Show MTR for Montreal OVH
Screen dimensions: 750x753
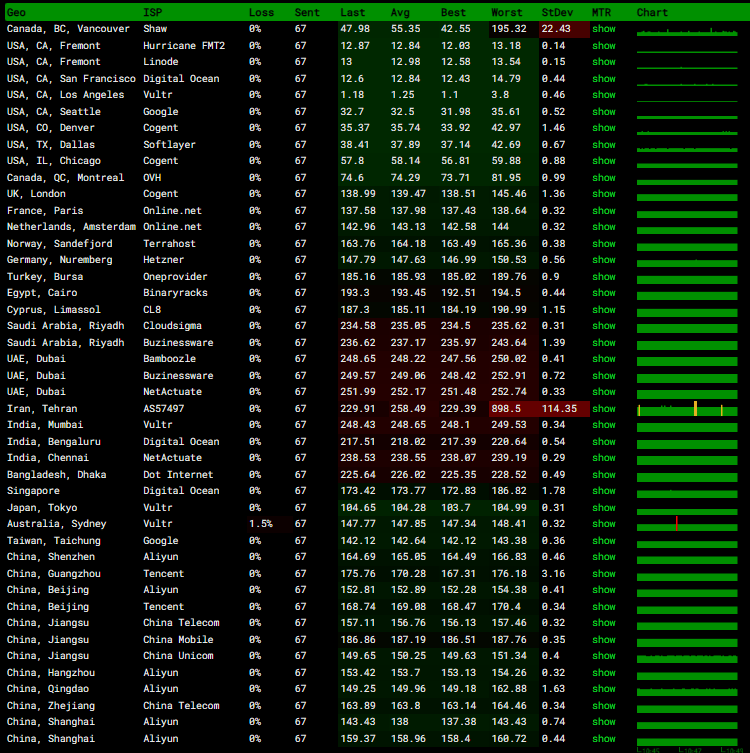604,178
